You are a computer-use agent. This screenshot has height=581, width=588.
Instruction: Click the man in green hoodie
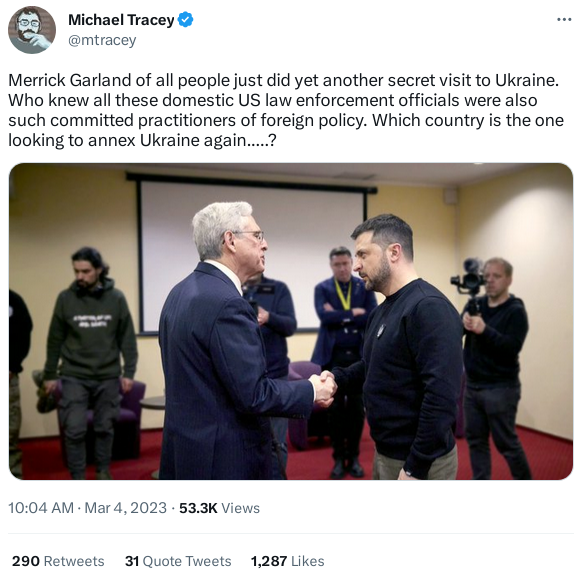pyautogui.click(x=90, y=360)
